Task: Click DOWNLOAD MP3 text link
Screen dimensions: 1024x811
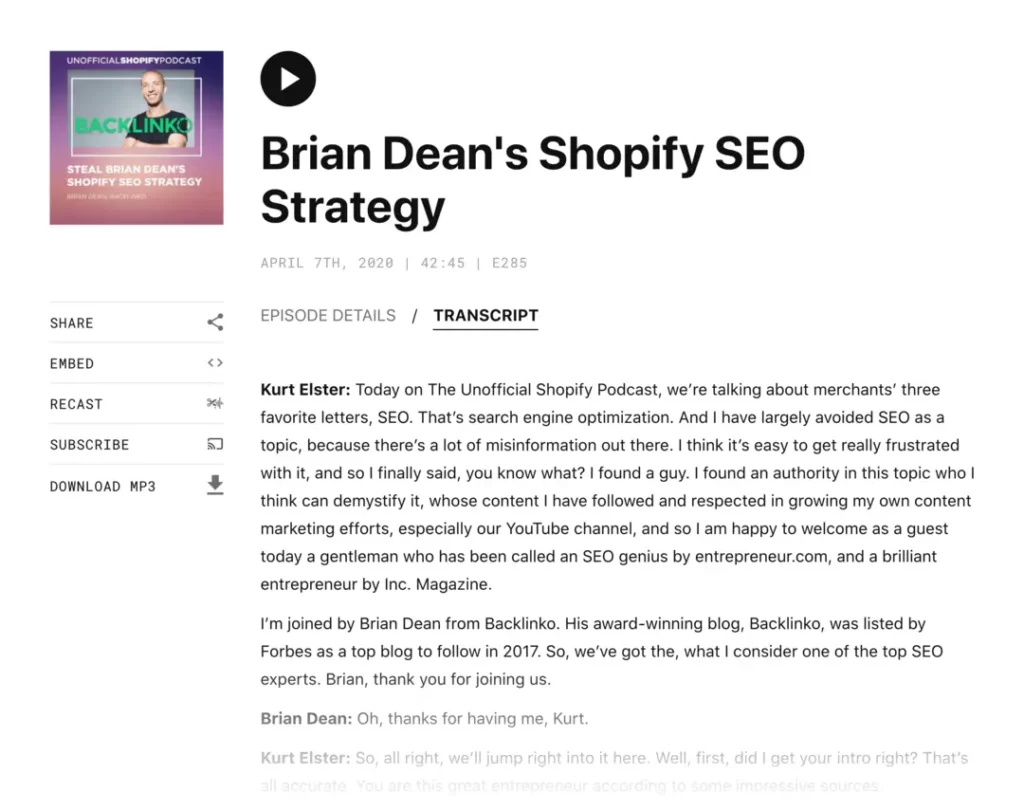Action: (103, 486)
